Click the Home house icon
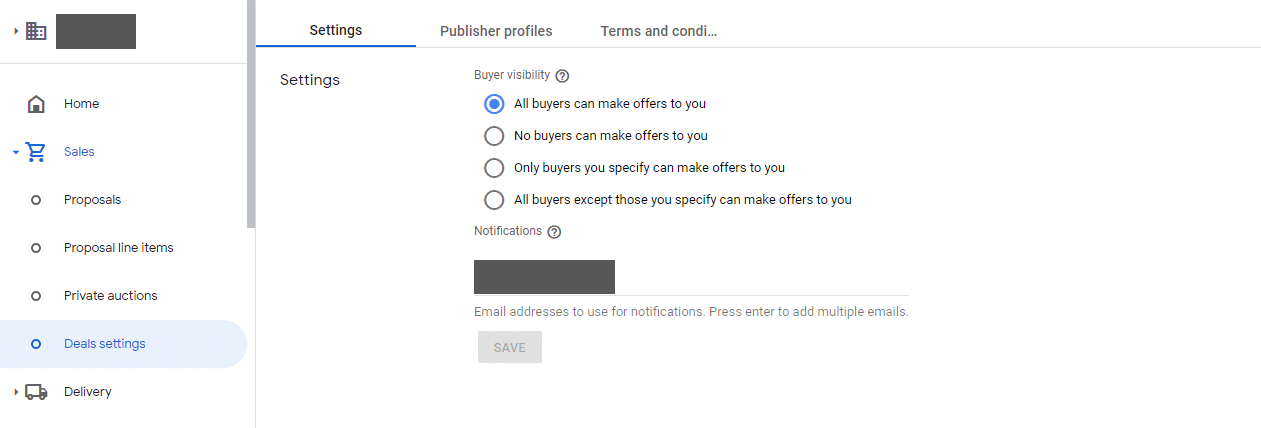1261x428 pixels. 36,104
